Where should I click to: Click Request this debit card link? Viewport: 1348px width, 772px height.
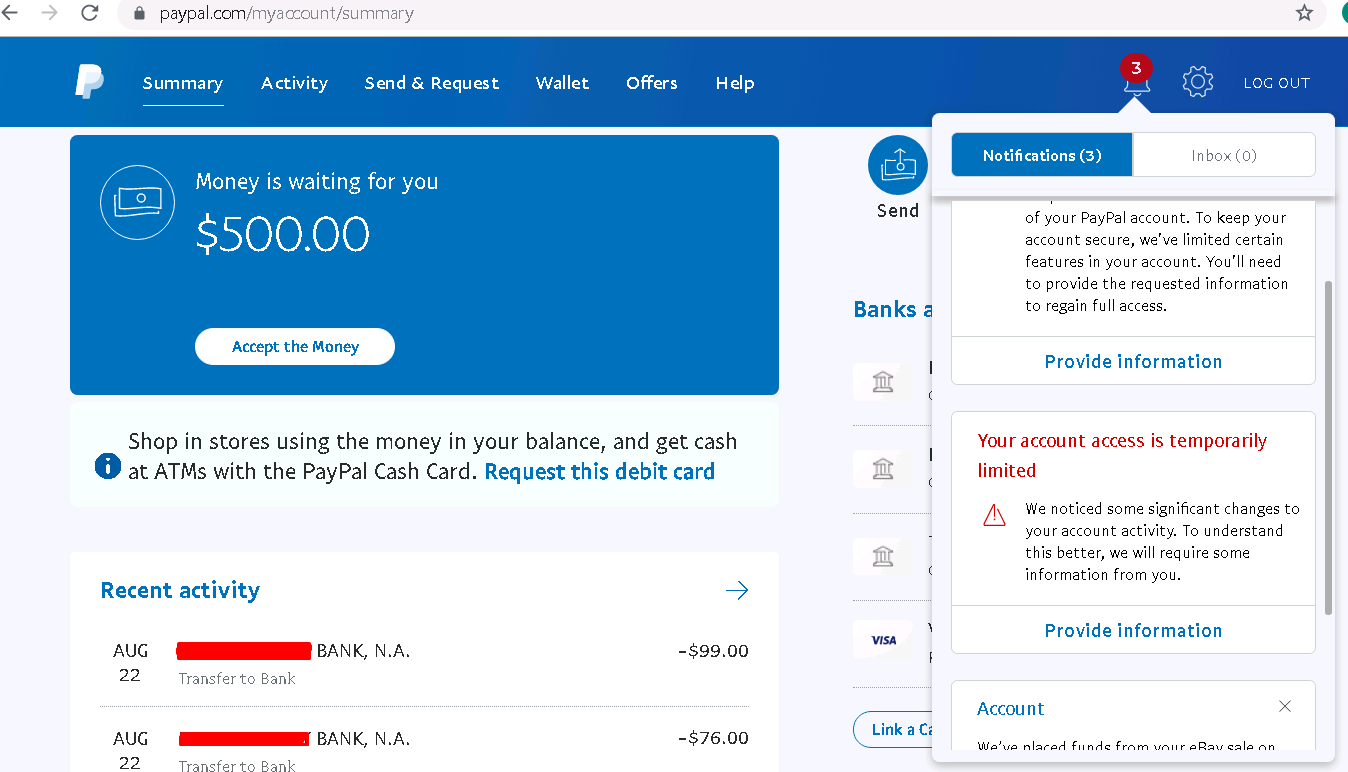(599, 472)
